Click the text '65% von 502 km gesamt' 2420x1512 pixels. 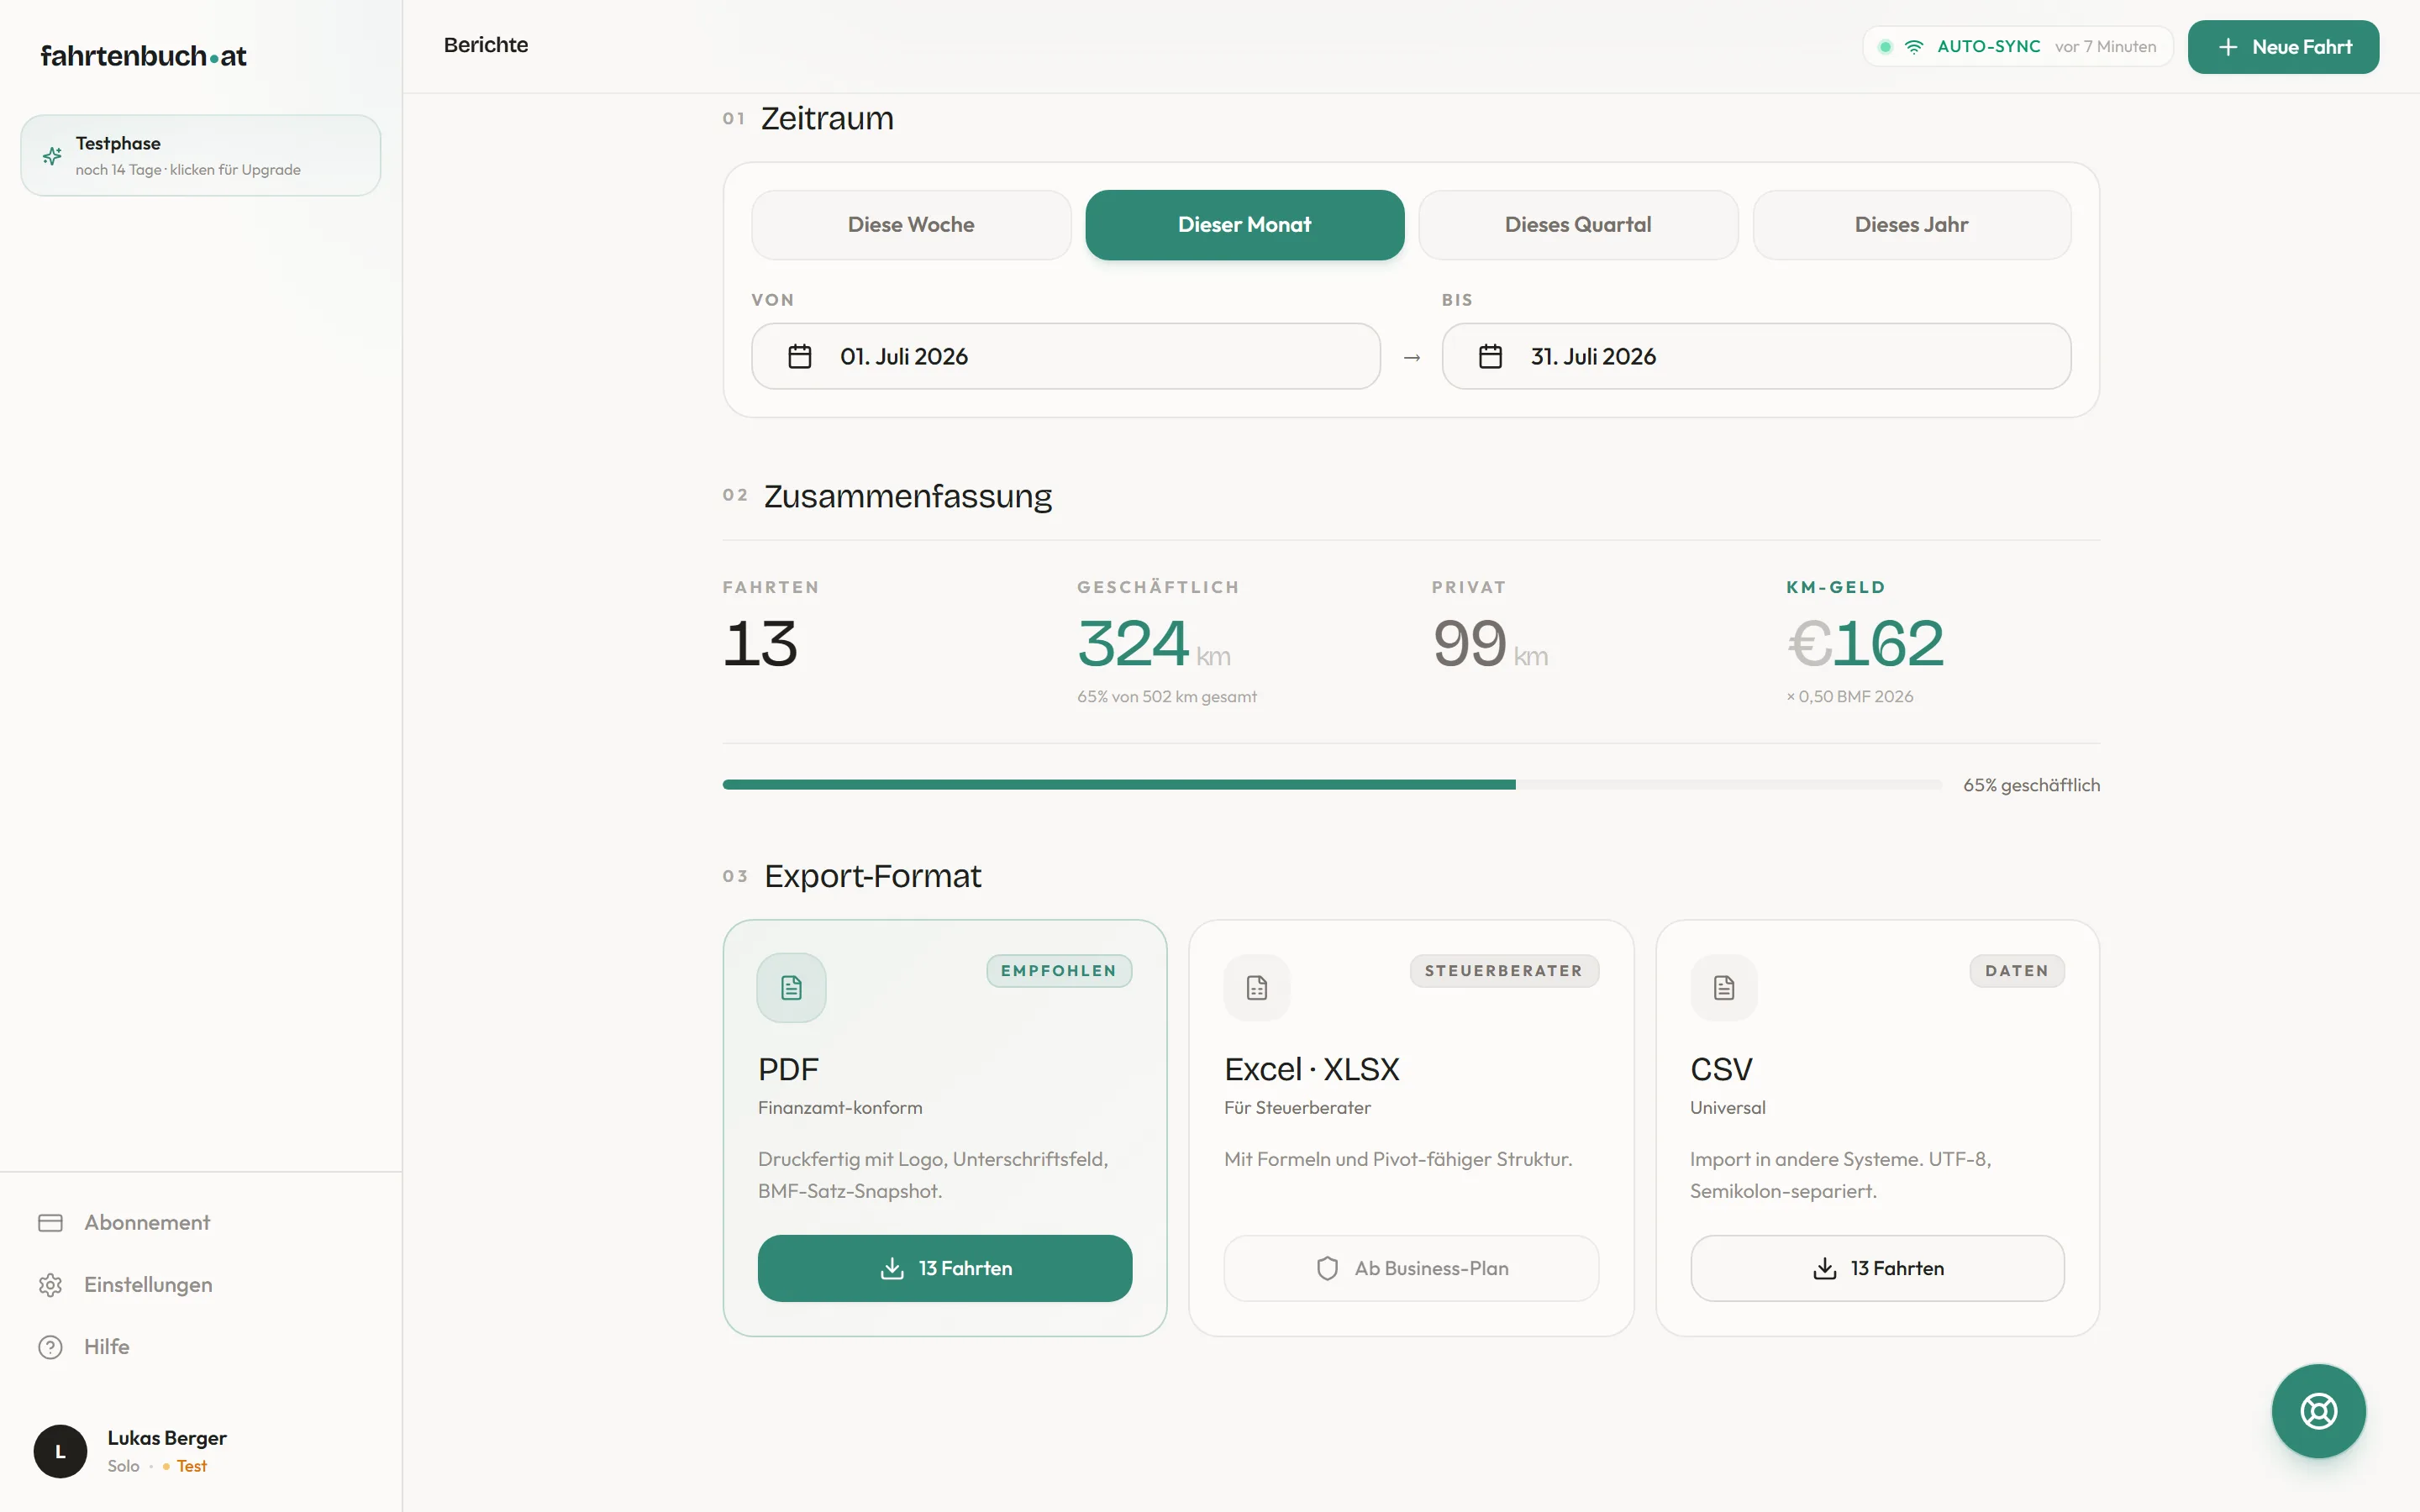click(1166, 697)
